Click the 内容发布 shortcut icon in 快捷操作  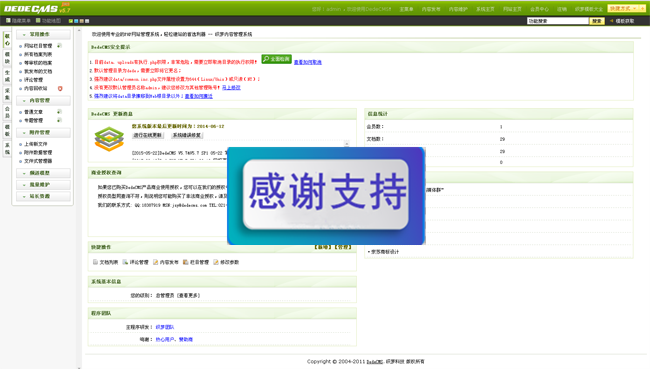pyautogui.click(x=155, y=262)
